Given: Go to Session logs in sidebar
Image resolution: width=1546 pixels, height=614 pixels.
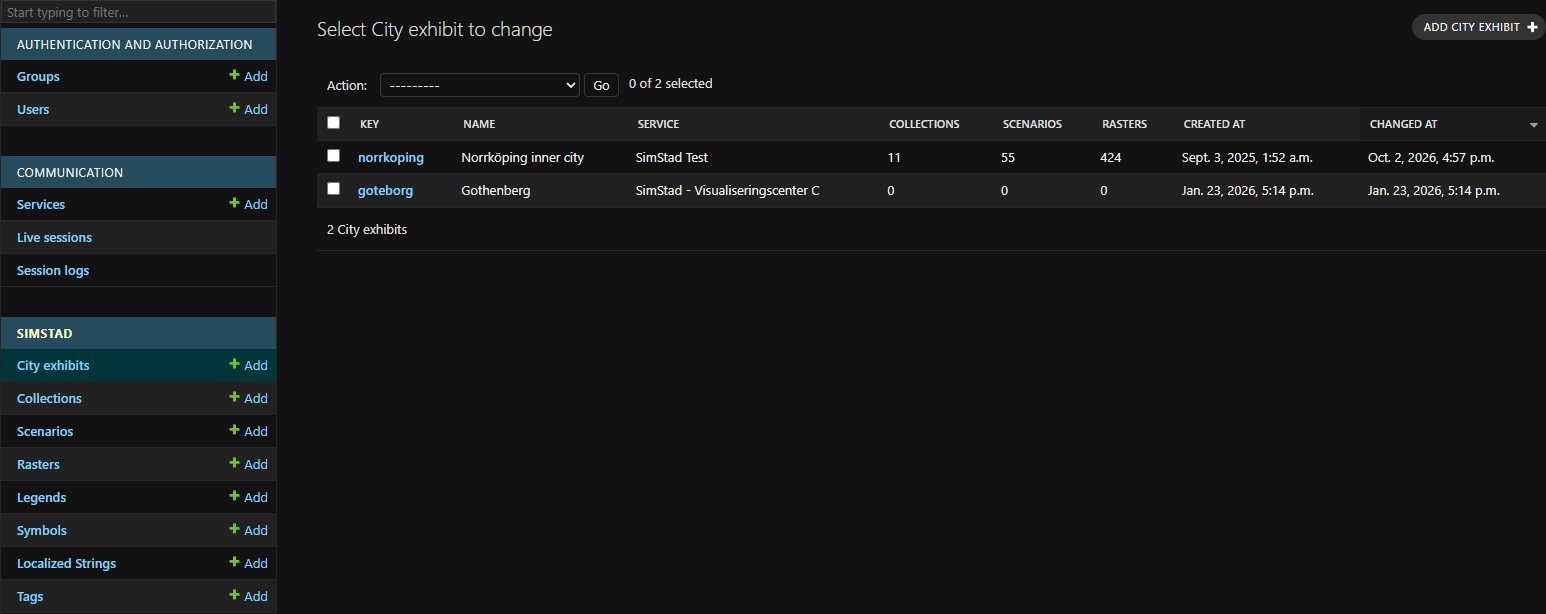Looking at the screenshot, I should point(53,271).
